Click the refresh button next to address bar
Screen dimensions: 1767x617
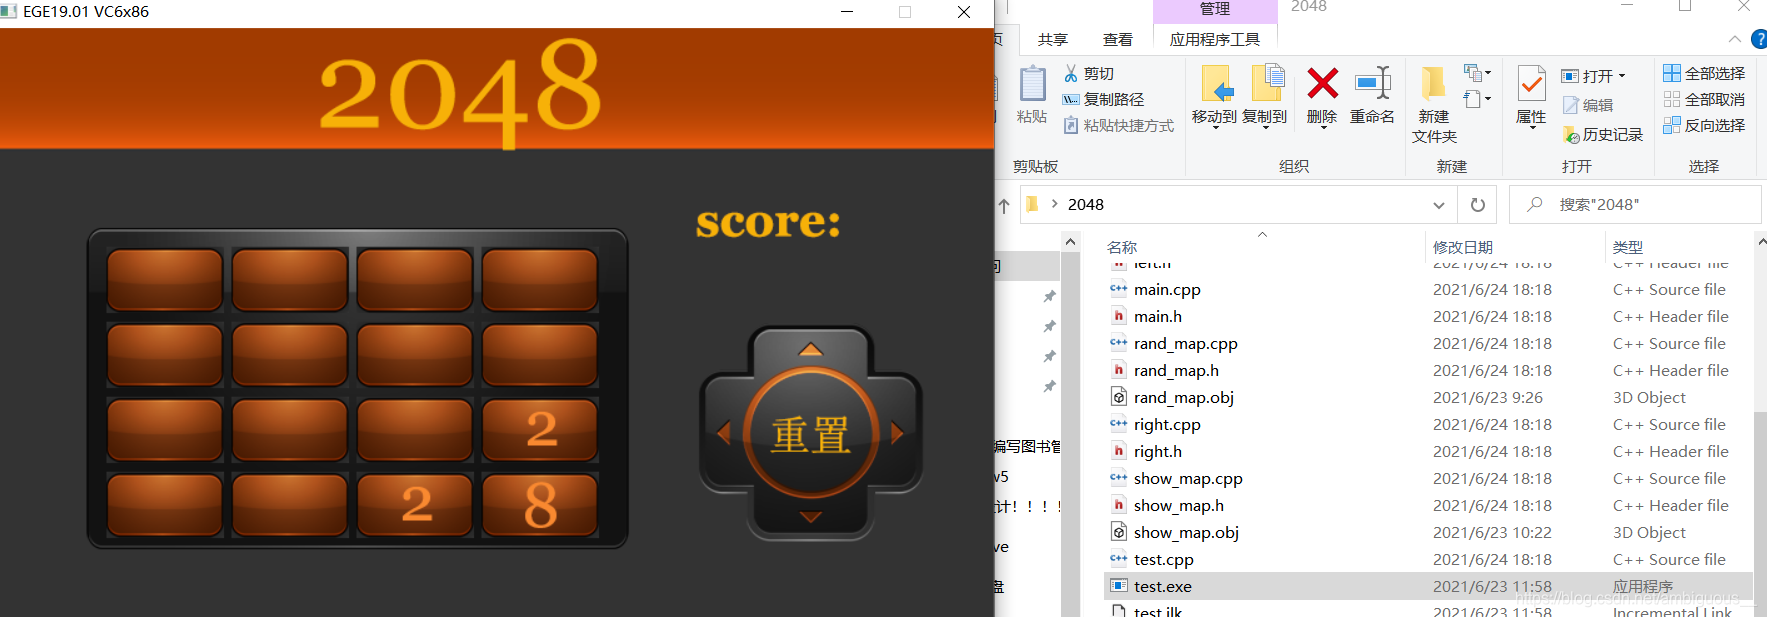[x=1477, y=205]
